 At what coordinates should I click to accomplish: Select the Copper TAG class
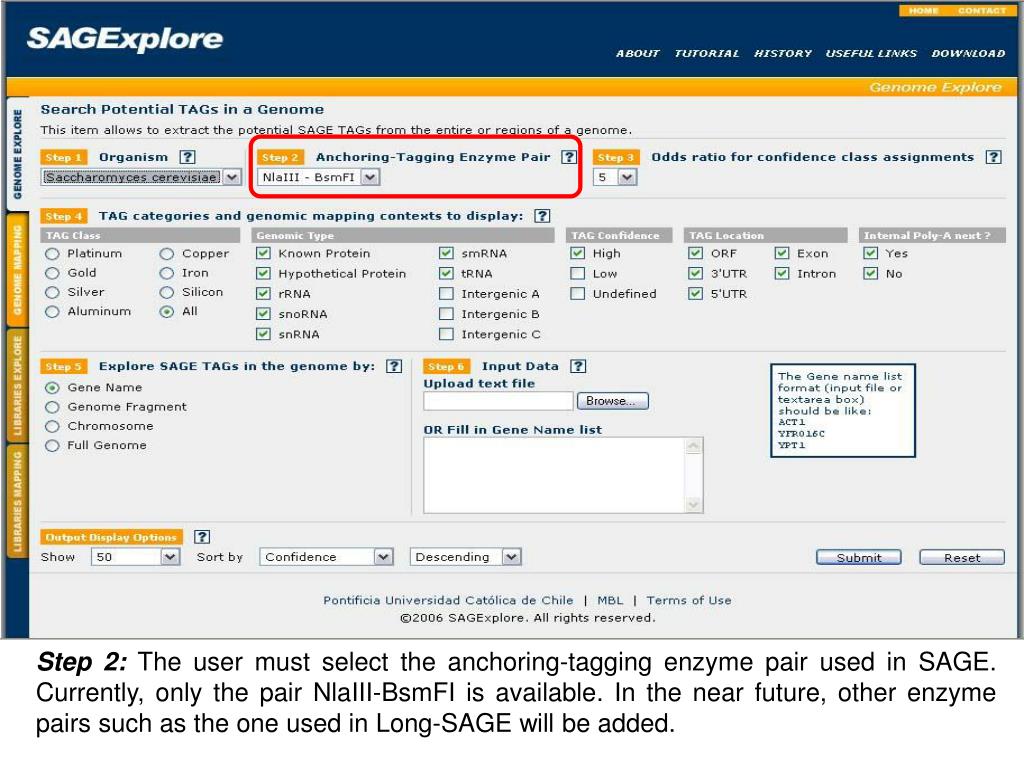coord(167,253)
